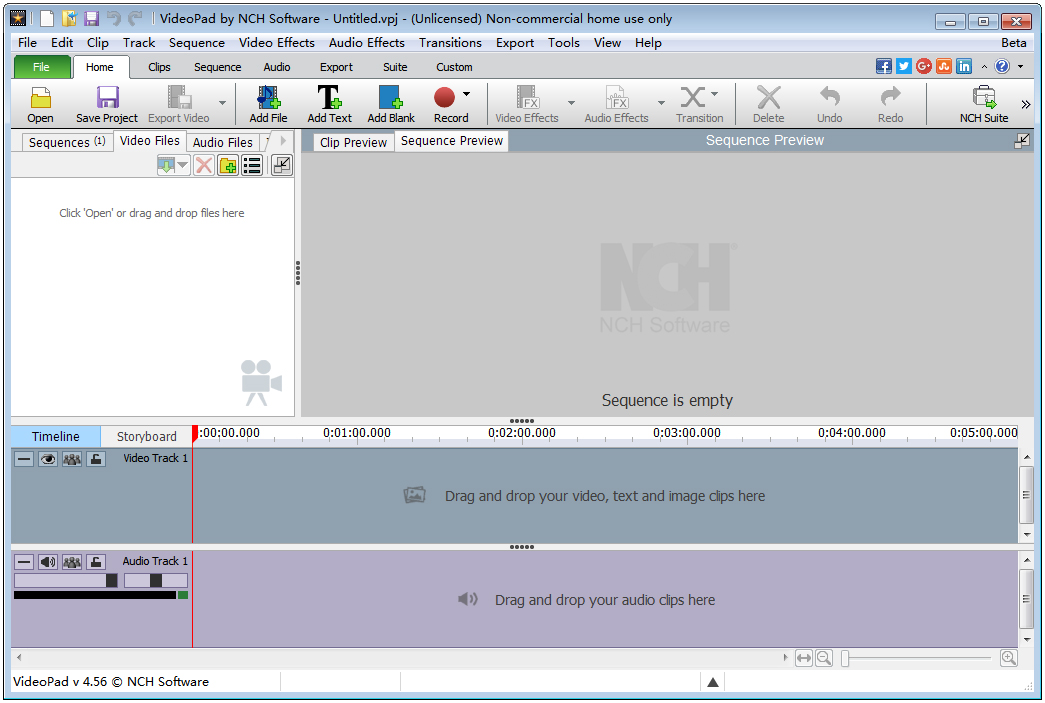Screen dimensions: 1045x703
Task: Click the green File button
Action: pos(41,67)
